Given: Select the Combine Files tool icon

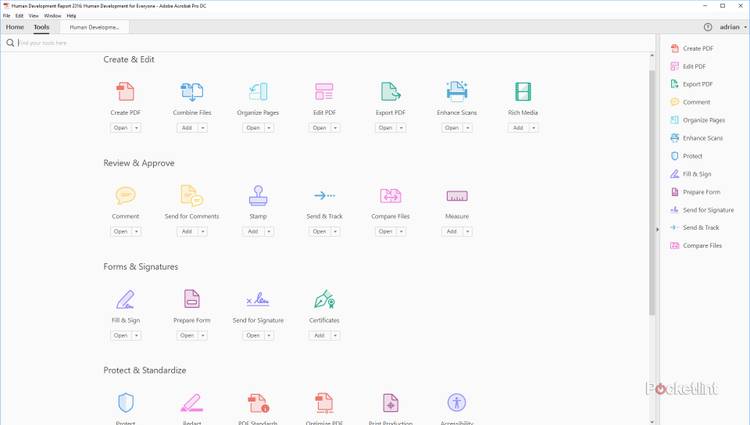Looking at the screenshot, I should click(192, 91).
